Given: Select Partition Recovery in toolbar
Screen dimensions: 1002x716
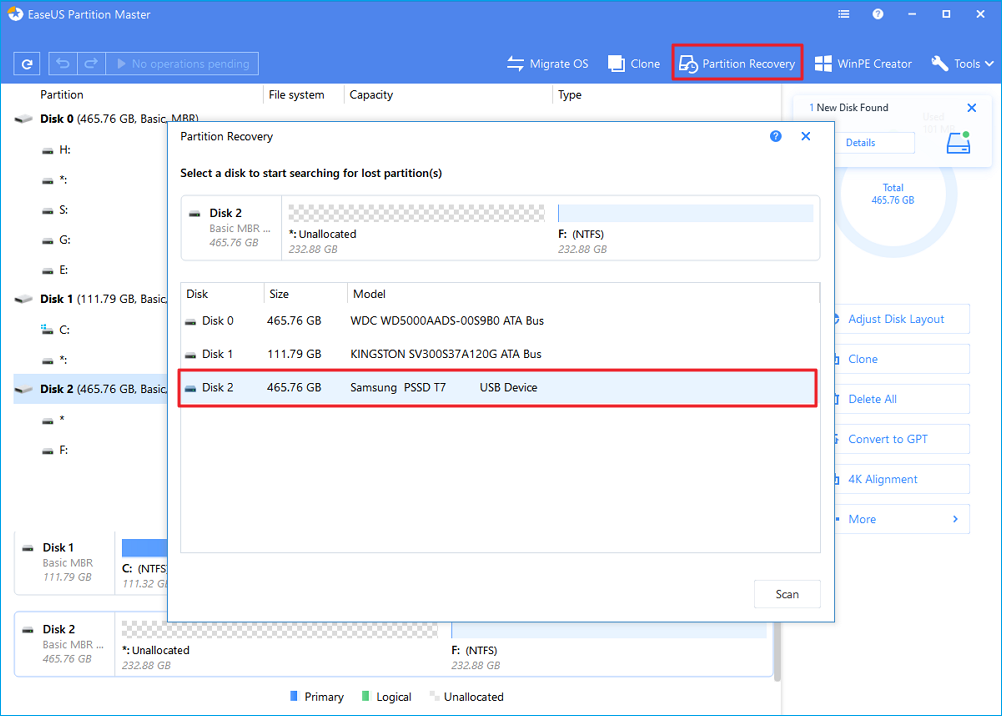Looking at the screenshot, I should 737,64.
